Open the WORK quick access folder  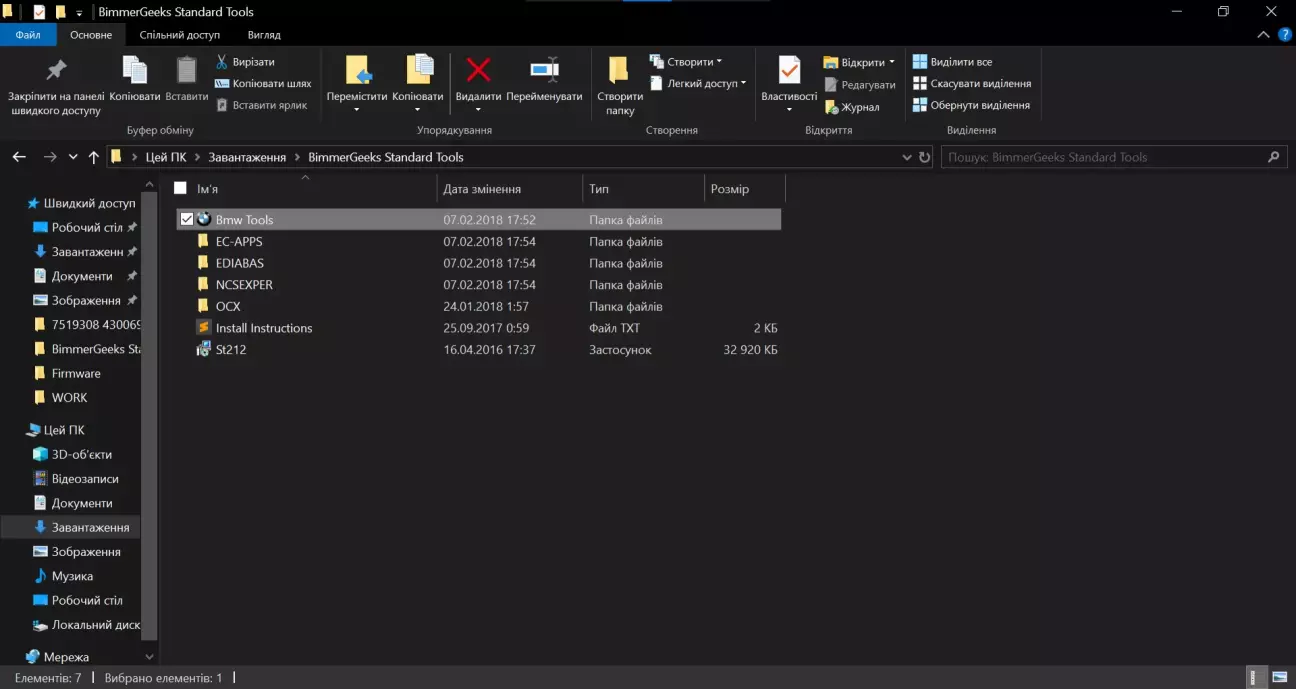point(69,397)
